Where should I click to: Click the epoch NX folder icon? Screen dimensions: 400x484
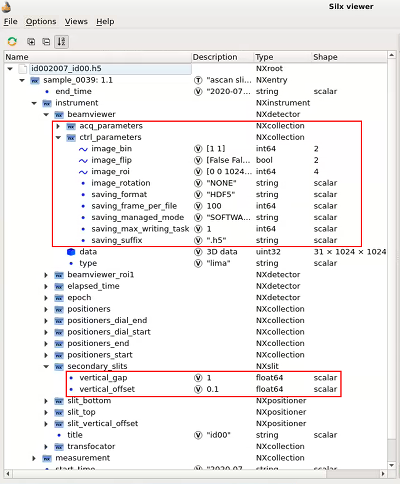coord(59,298)
